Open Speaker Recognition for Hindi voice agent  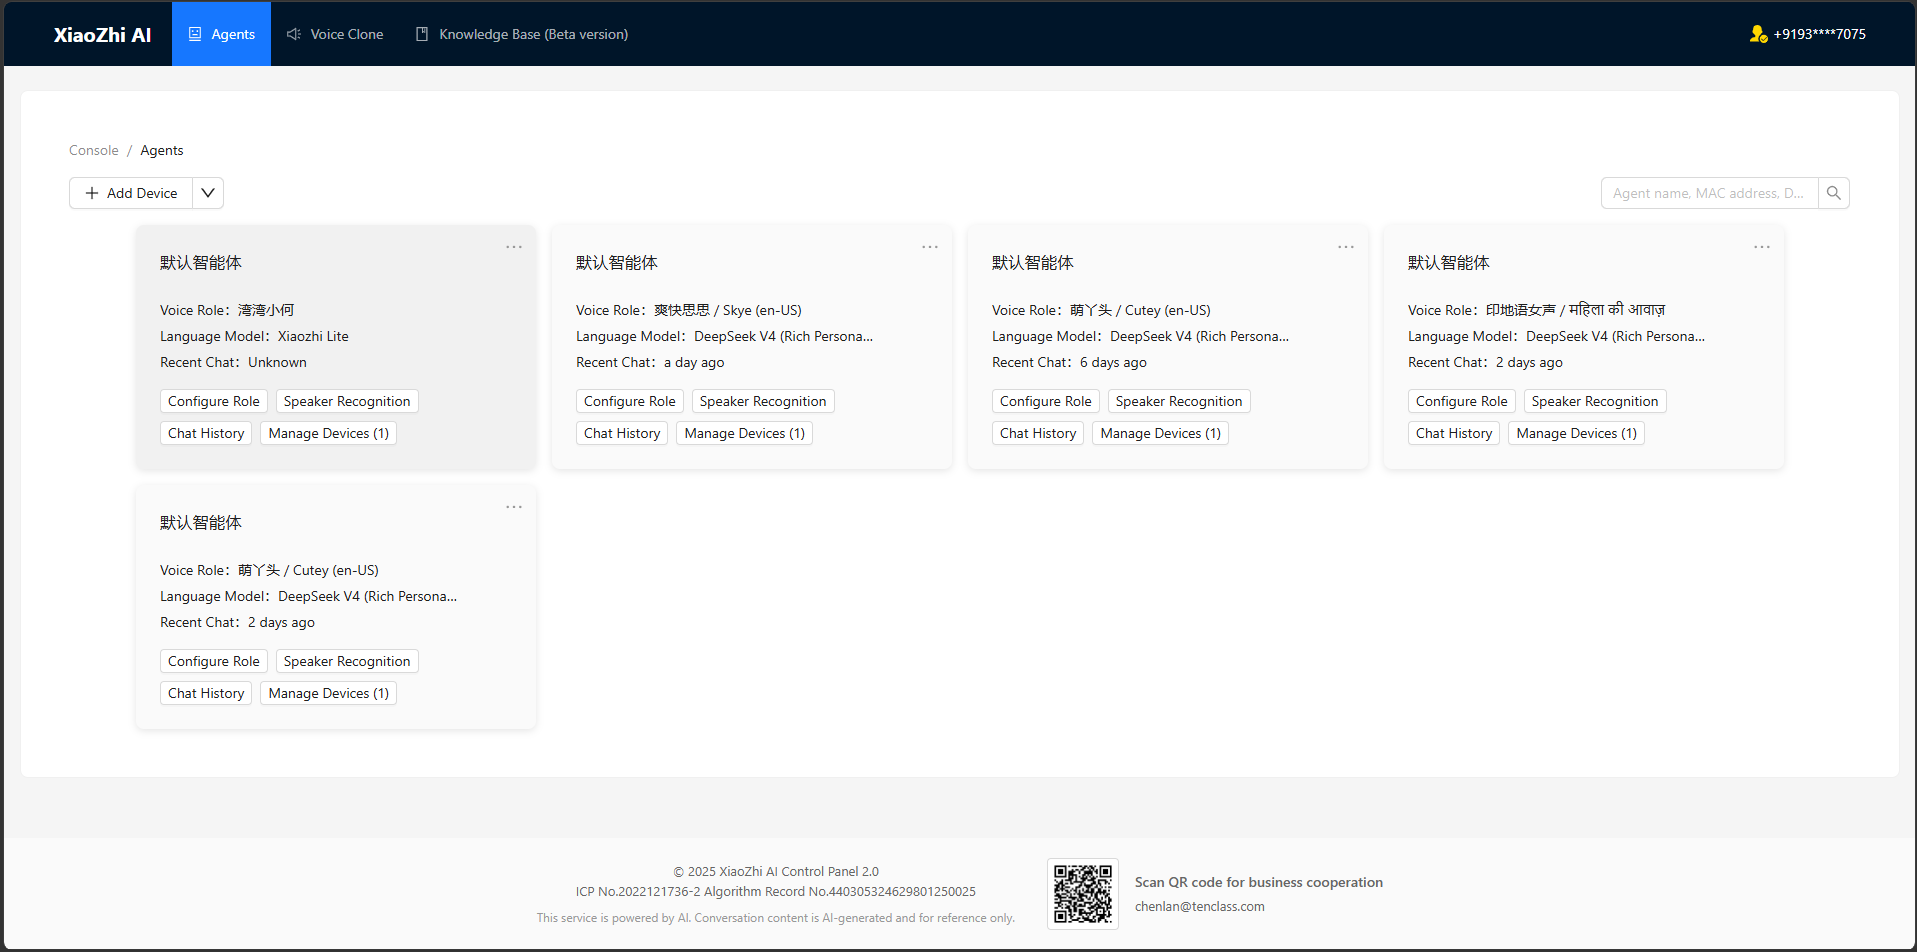(x=1595, y=401)
